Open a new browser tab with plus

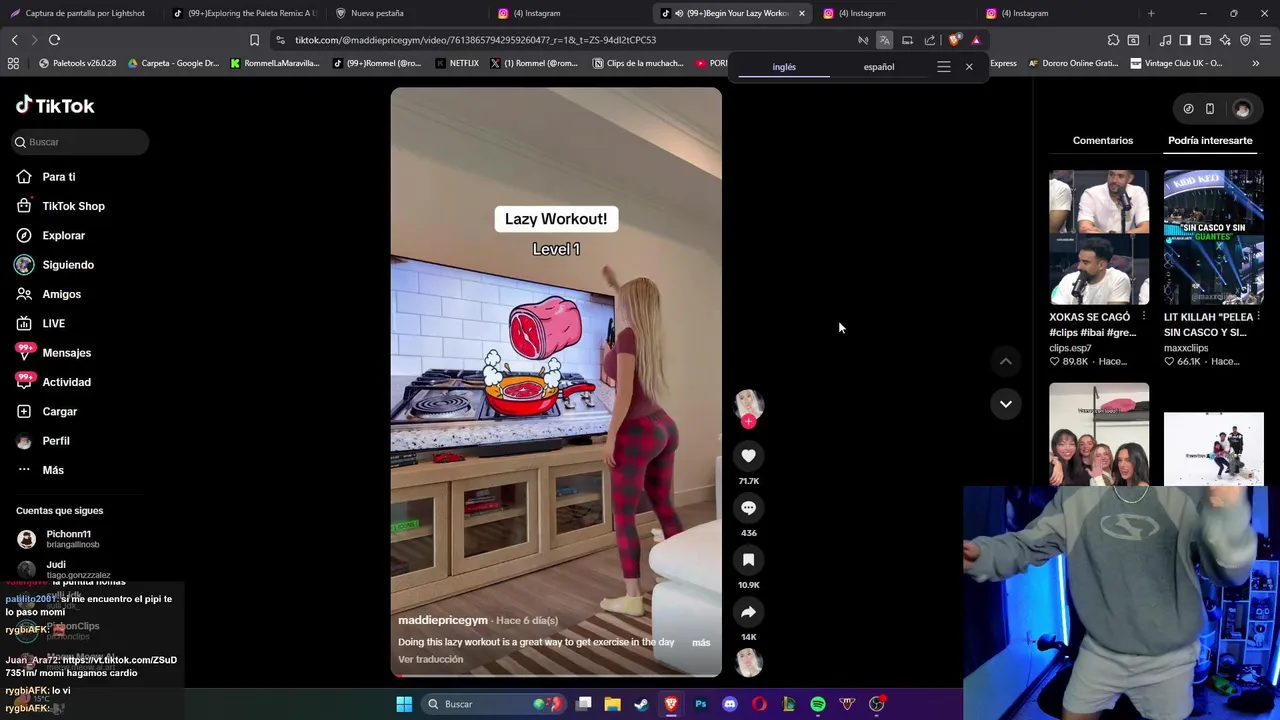click(x=1151, y=13)
